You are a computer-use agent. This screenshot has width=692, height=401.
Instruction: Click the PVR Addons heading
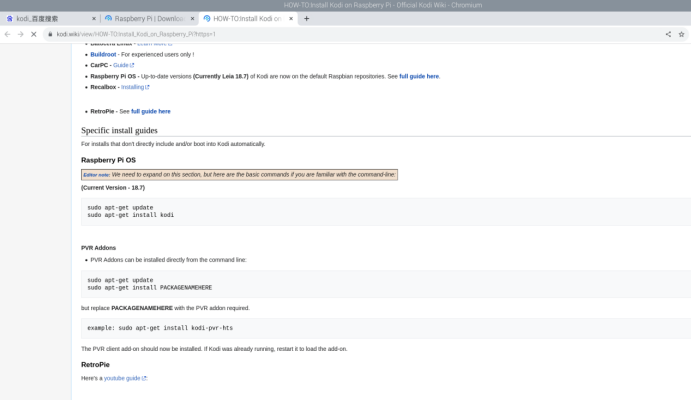(98, 248)
